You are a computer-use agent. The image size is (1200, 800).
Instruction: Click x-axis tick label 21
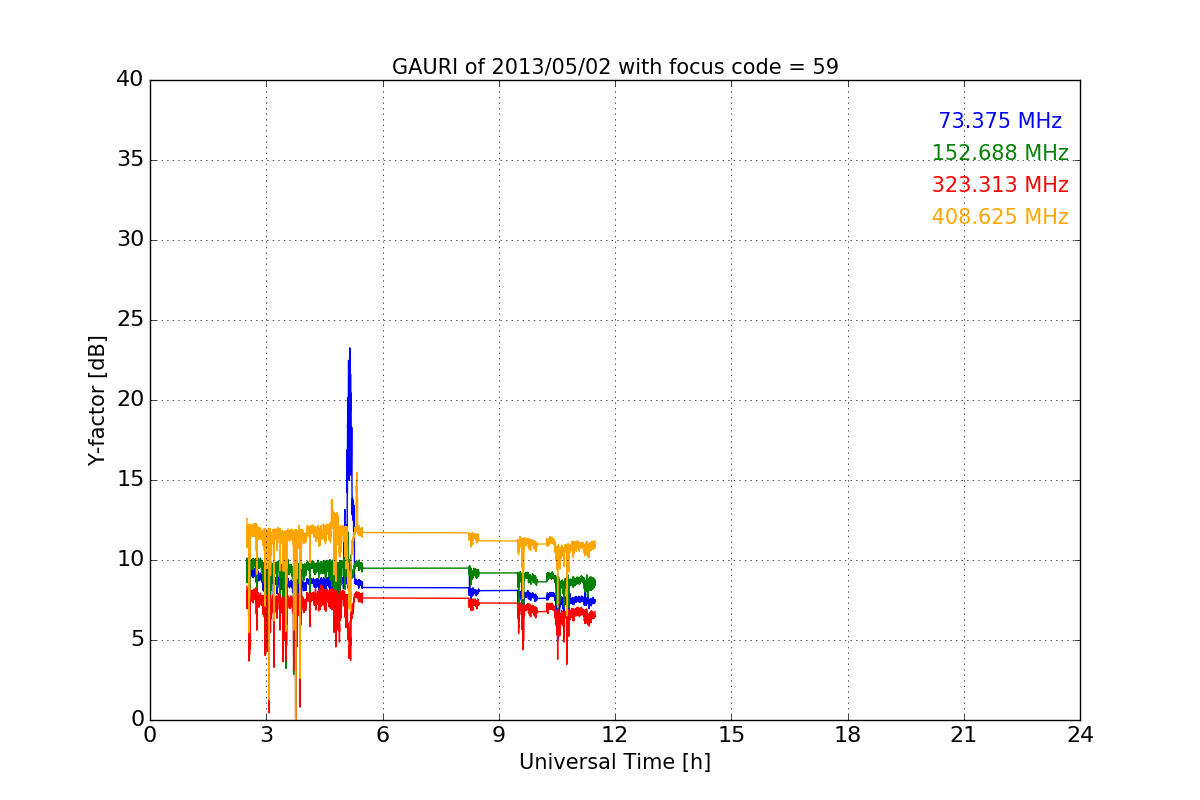[964, 734]
